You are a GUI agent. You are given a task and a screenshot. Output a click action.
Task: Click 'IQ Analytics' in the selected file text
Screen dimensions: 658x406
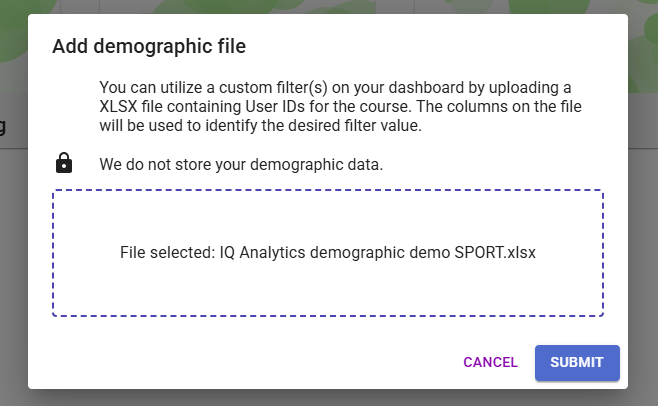(x=263, y=253)
